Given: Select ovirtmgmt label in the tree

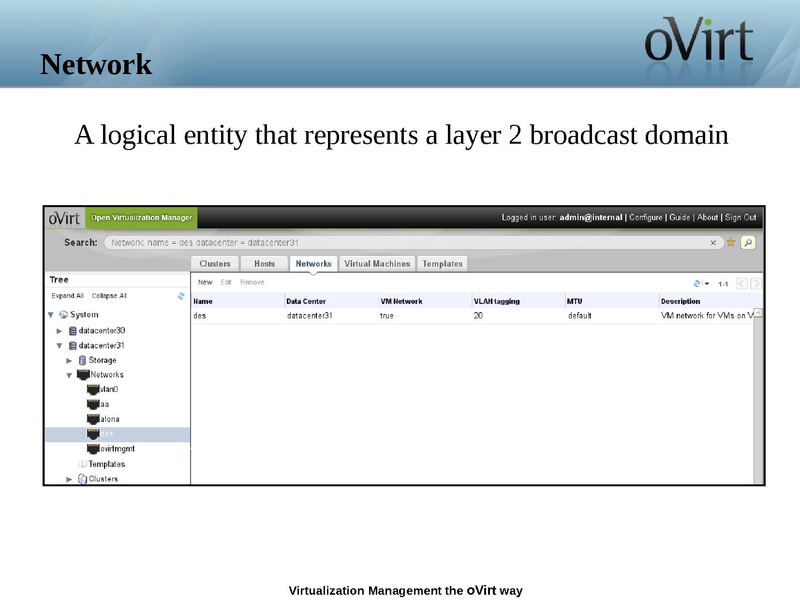Looking at the screenshot, I should coord(117,449).
